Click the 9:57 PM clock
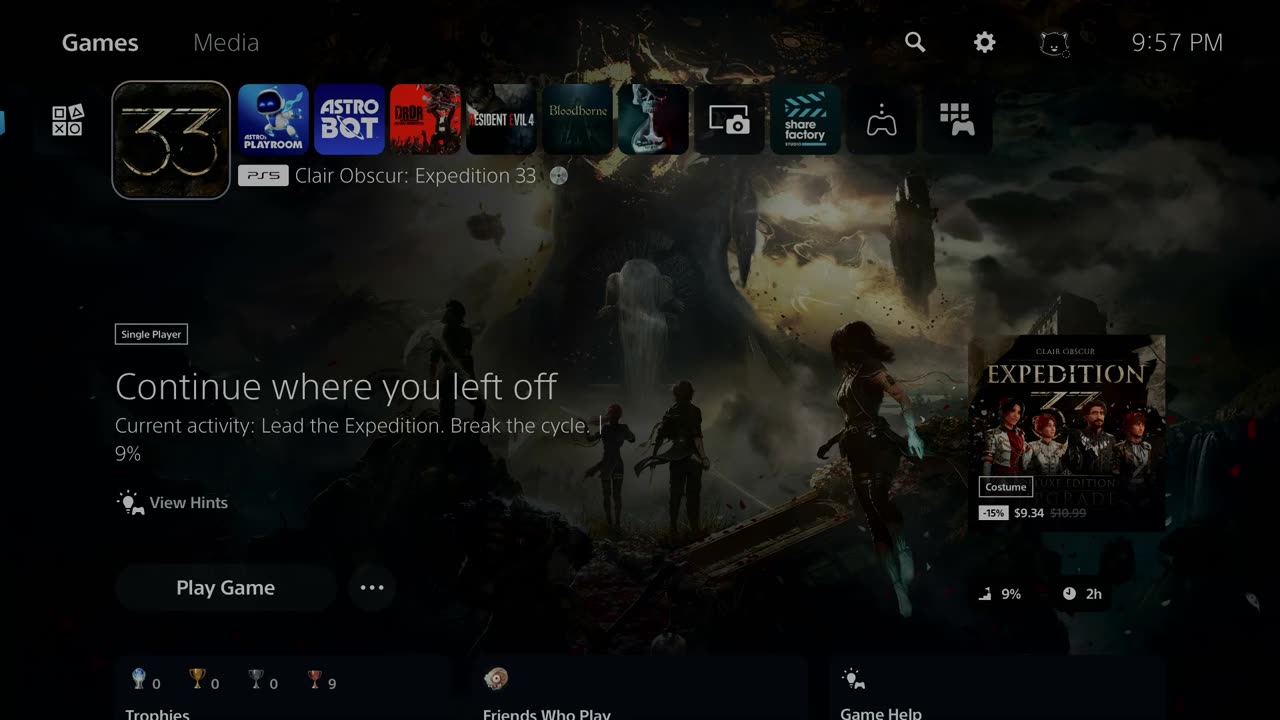1280x720 pixels. pos(1177,42)
